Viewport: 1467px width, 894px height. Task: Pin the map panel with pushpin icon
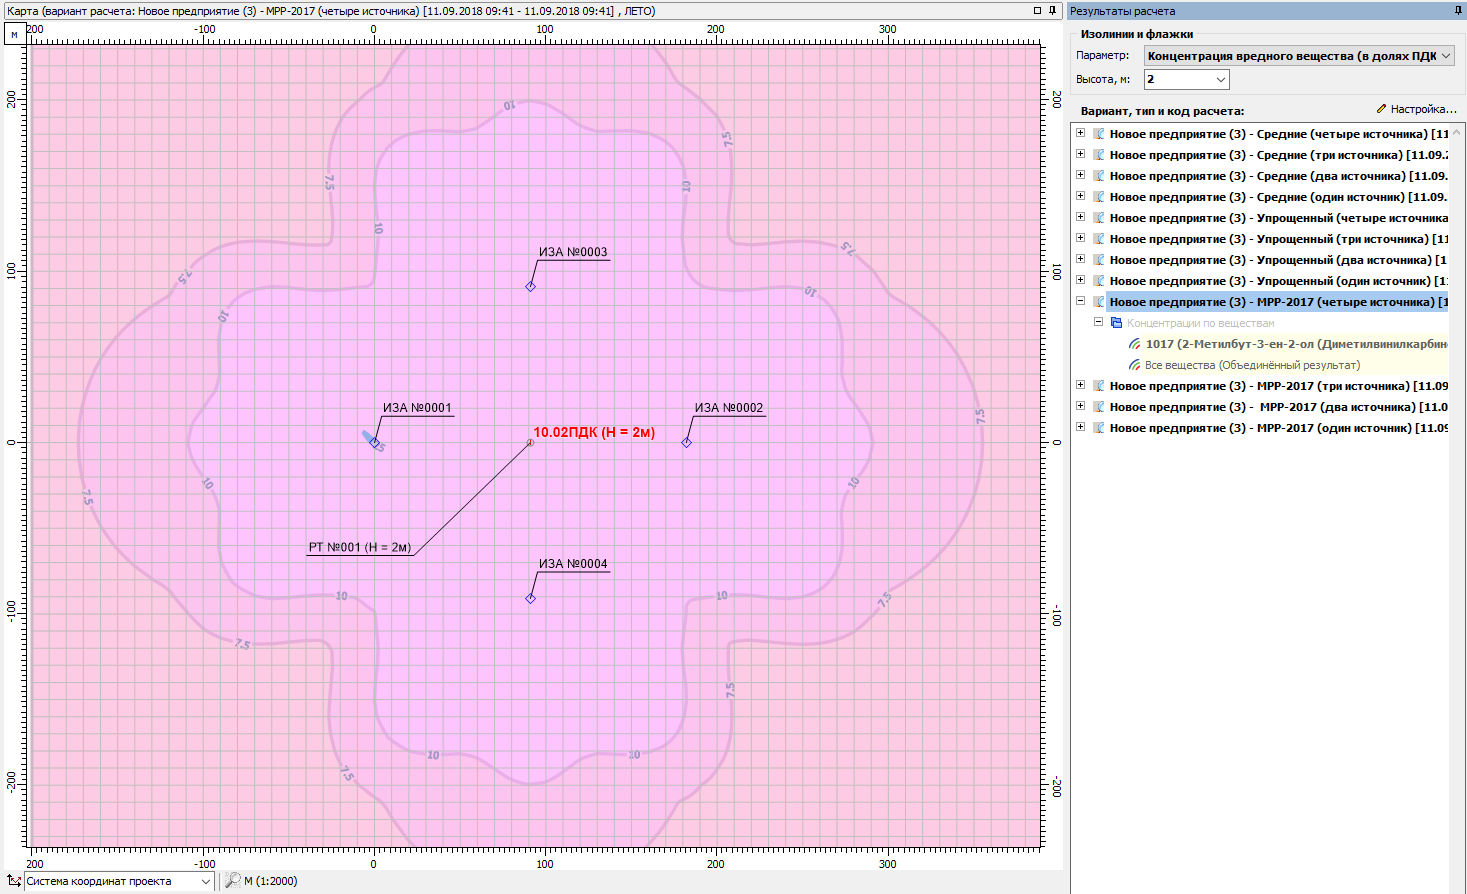tap(1052, 11)
